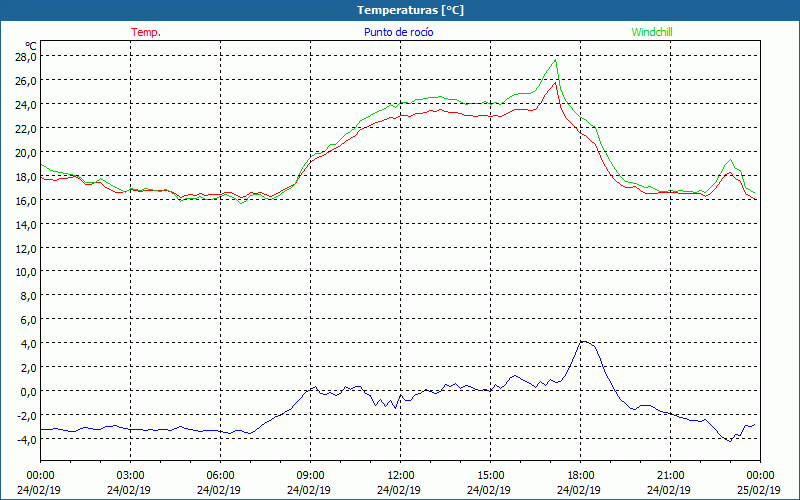
Task: Click the 21:00 time axis label
Action: (670, 476)
